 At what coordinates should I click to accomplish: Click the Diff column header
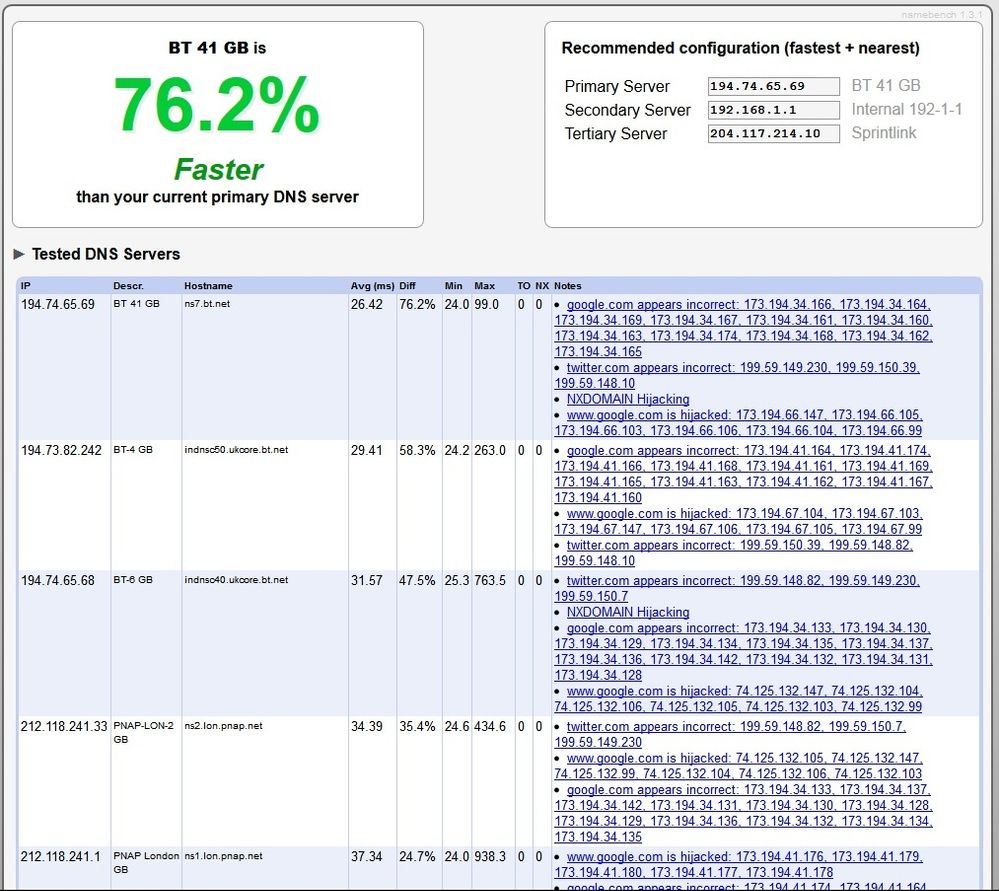point(407,286)
